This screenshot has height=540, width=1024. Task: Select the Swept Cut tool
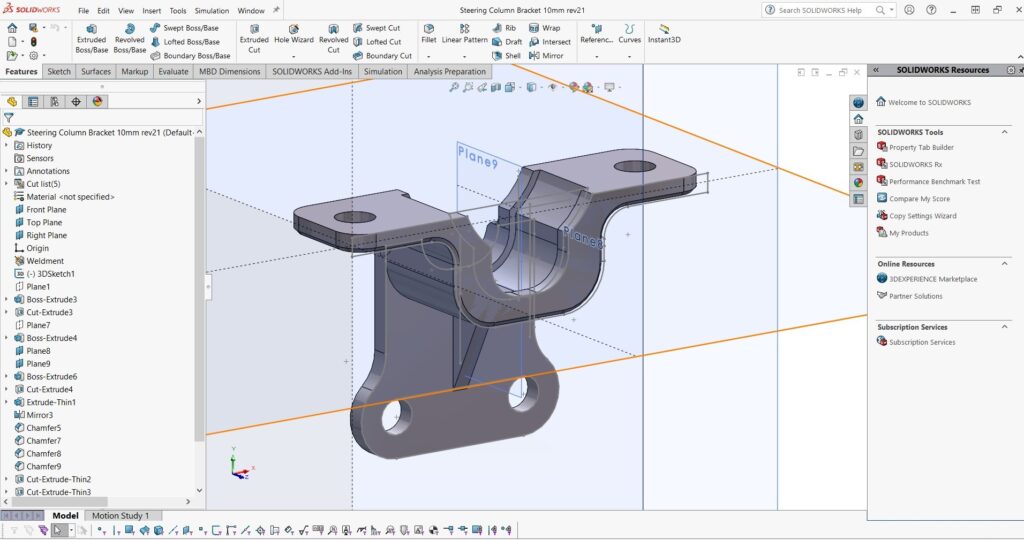click(x=377, y=28)
